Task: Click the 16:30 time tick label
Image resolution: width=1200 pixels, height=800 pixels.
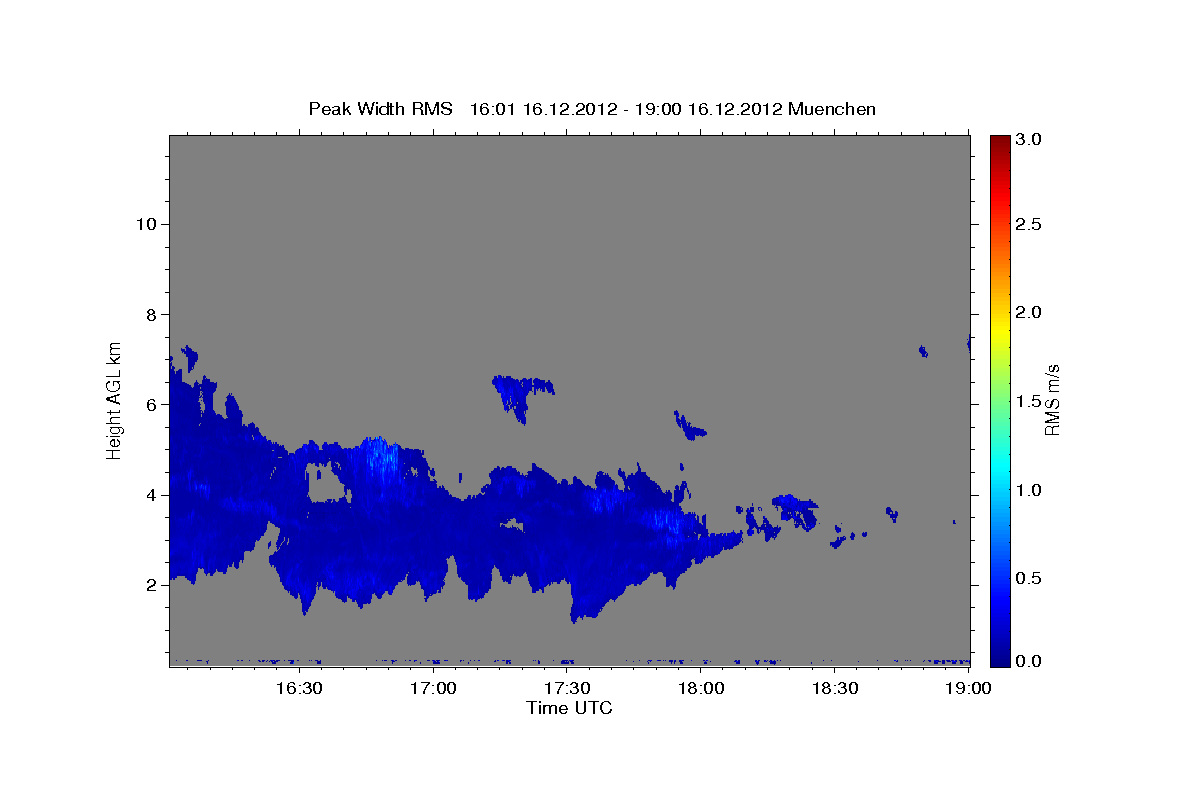Action: [x=299, y=688]
